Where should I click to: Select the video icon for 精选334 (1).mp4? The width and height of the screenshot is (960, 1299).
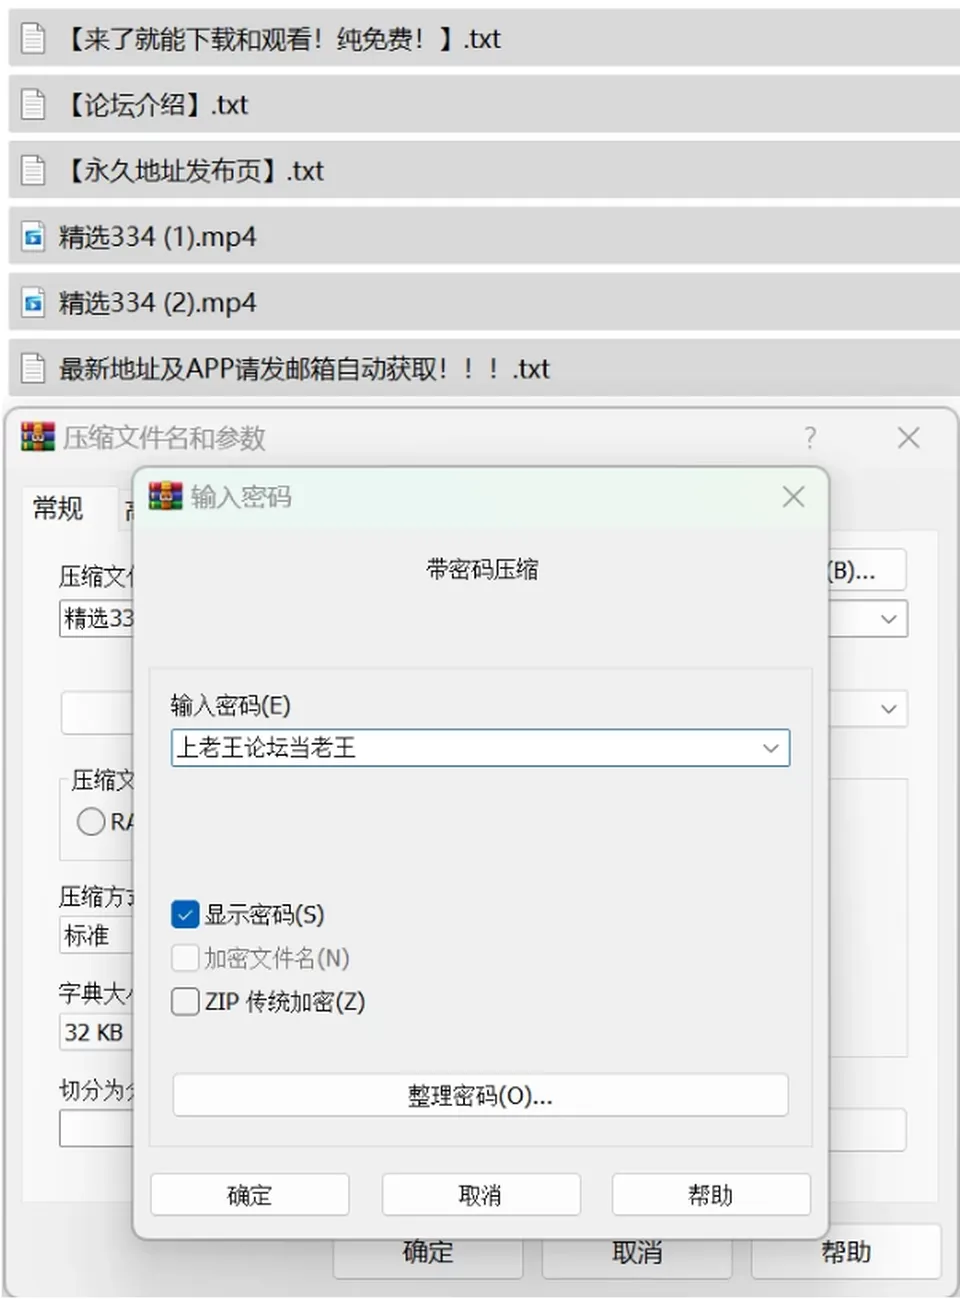(33, 237)
